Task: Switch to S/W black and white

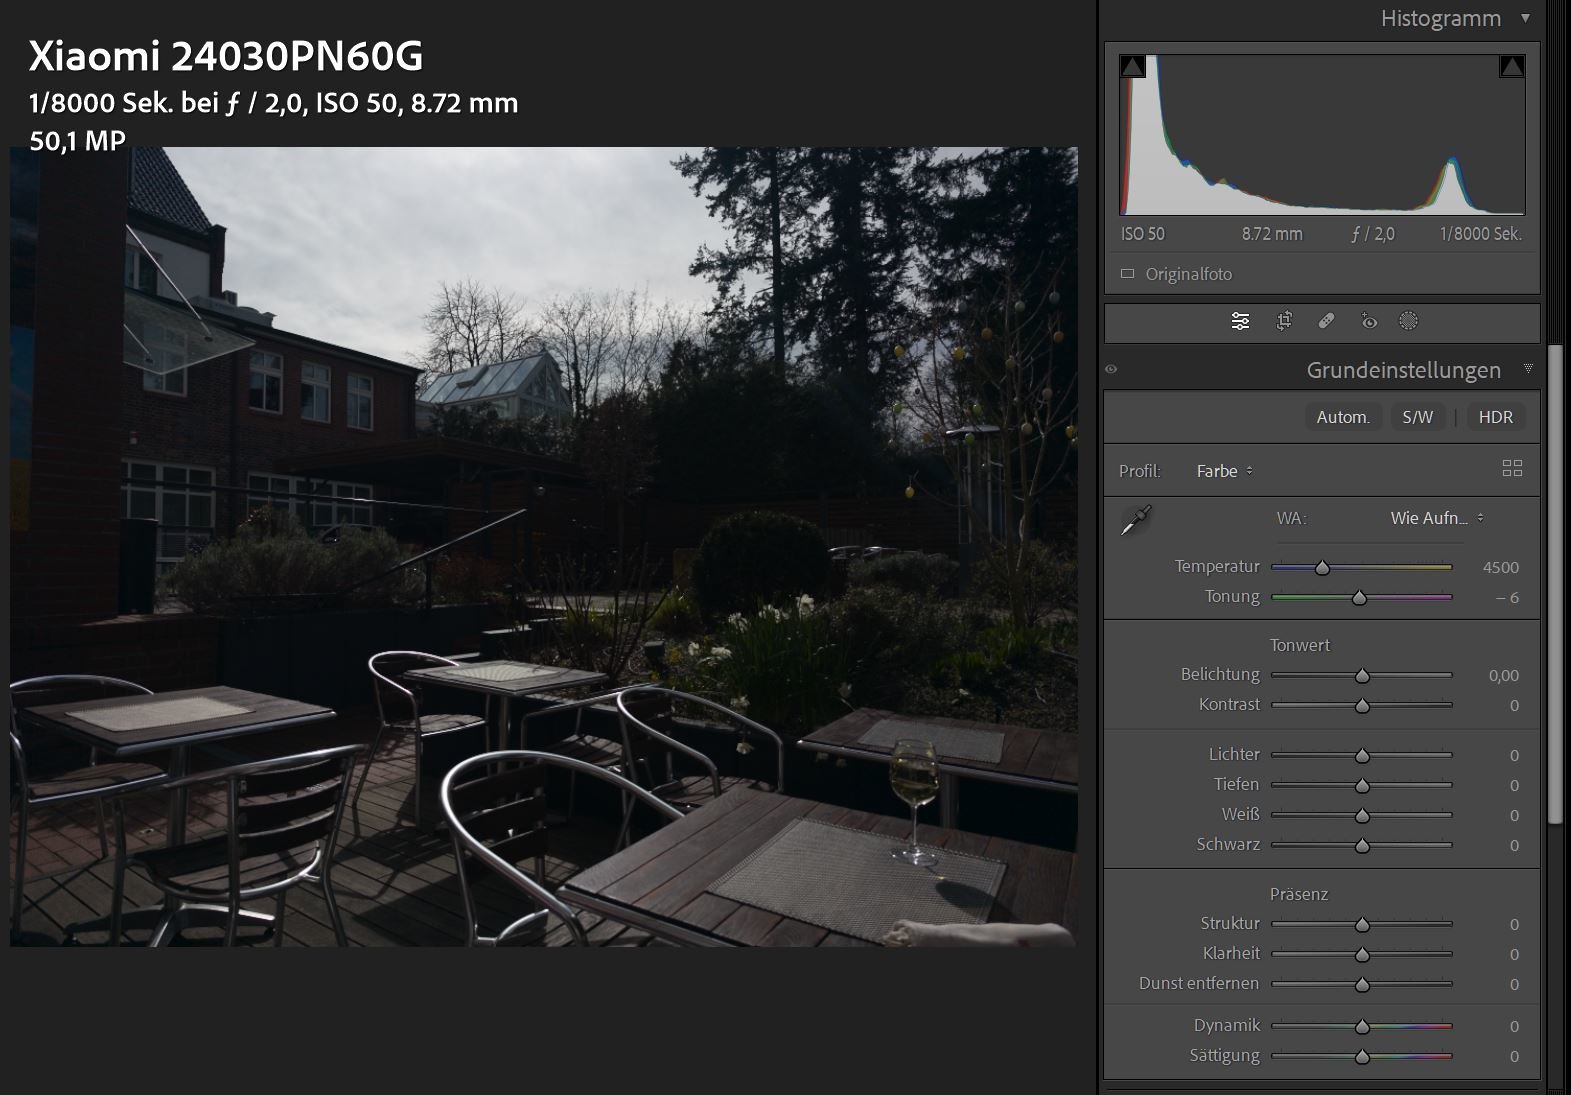Action: click(1417, 417)
